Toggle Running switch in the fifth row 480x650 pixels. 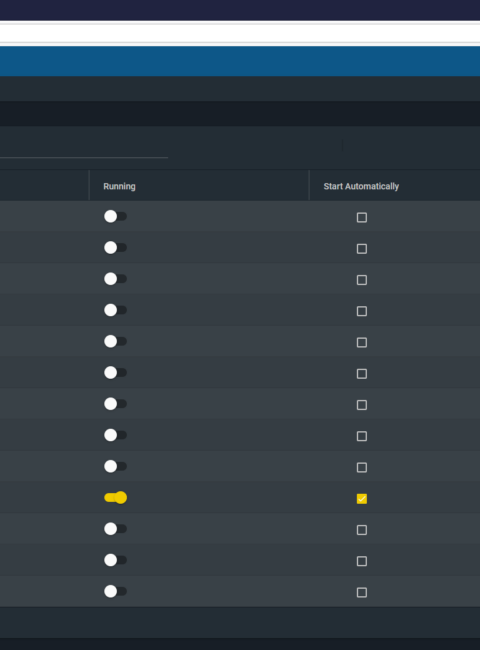pos(115,341)
